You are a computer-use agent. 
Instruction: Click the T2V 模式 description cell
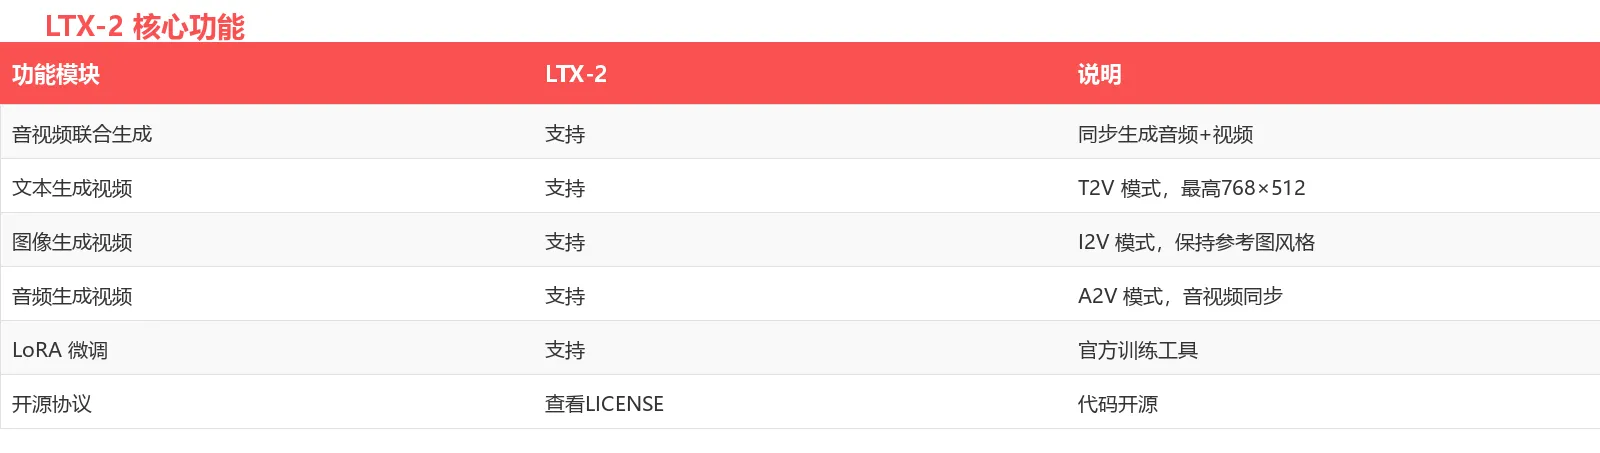pos(1191,188)
